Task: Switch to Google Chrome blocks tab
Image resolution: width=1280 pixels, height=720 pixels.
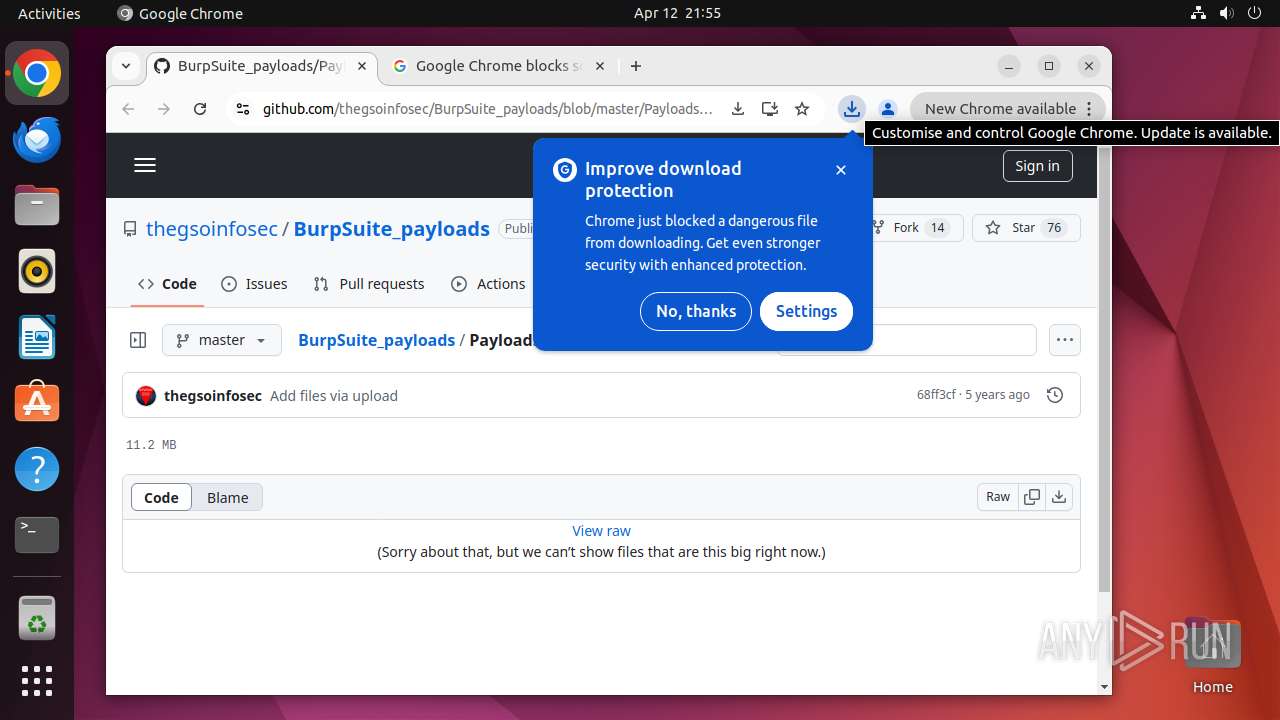Action: 498,66
